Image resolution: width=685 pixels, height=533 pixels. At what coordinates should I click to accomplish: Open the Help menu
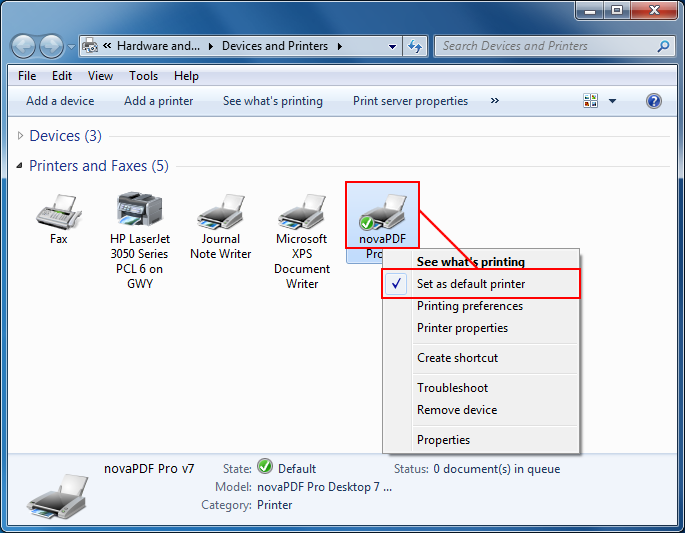point(186,76)
